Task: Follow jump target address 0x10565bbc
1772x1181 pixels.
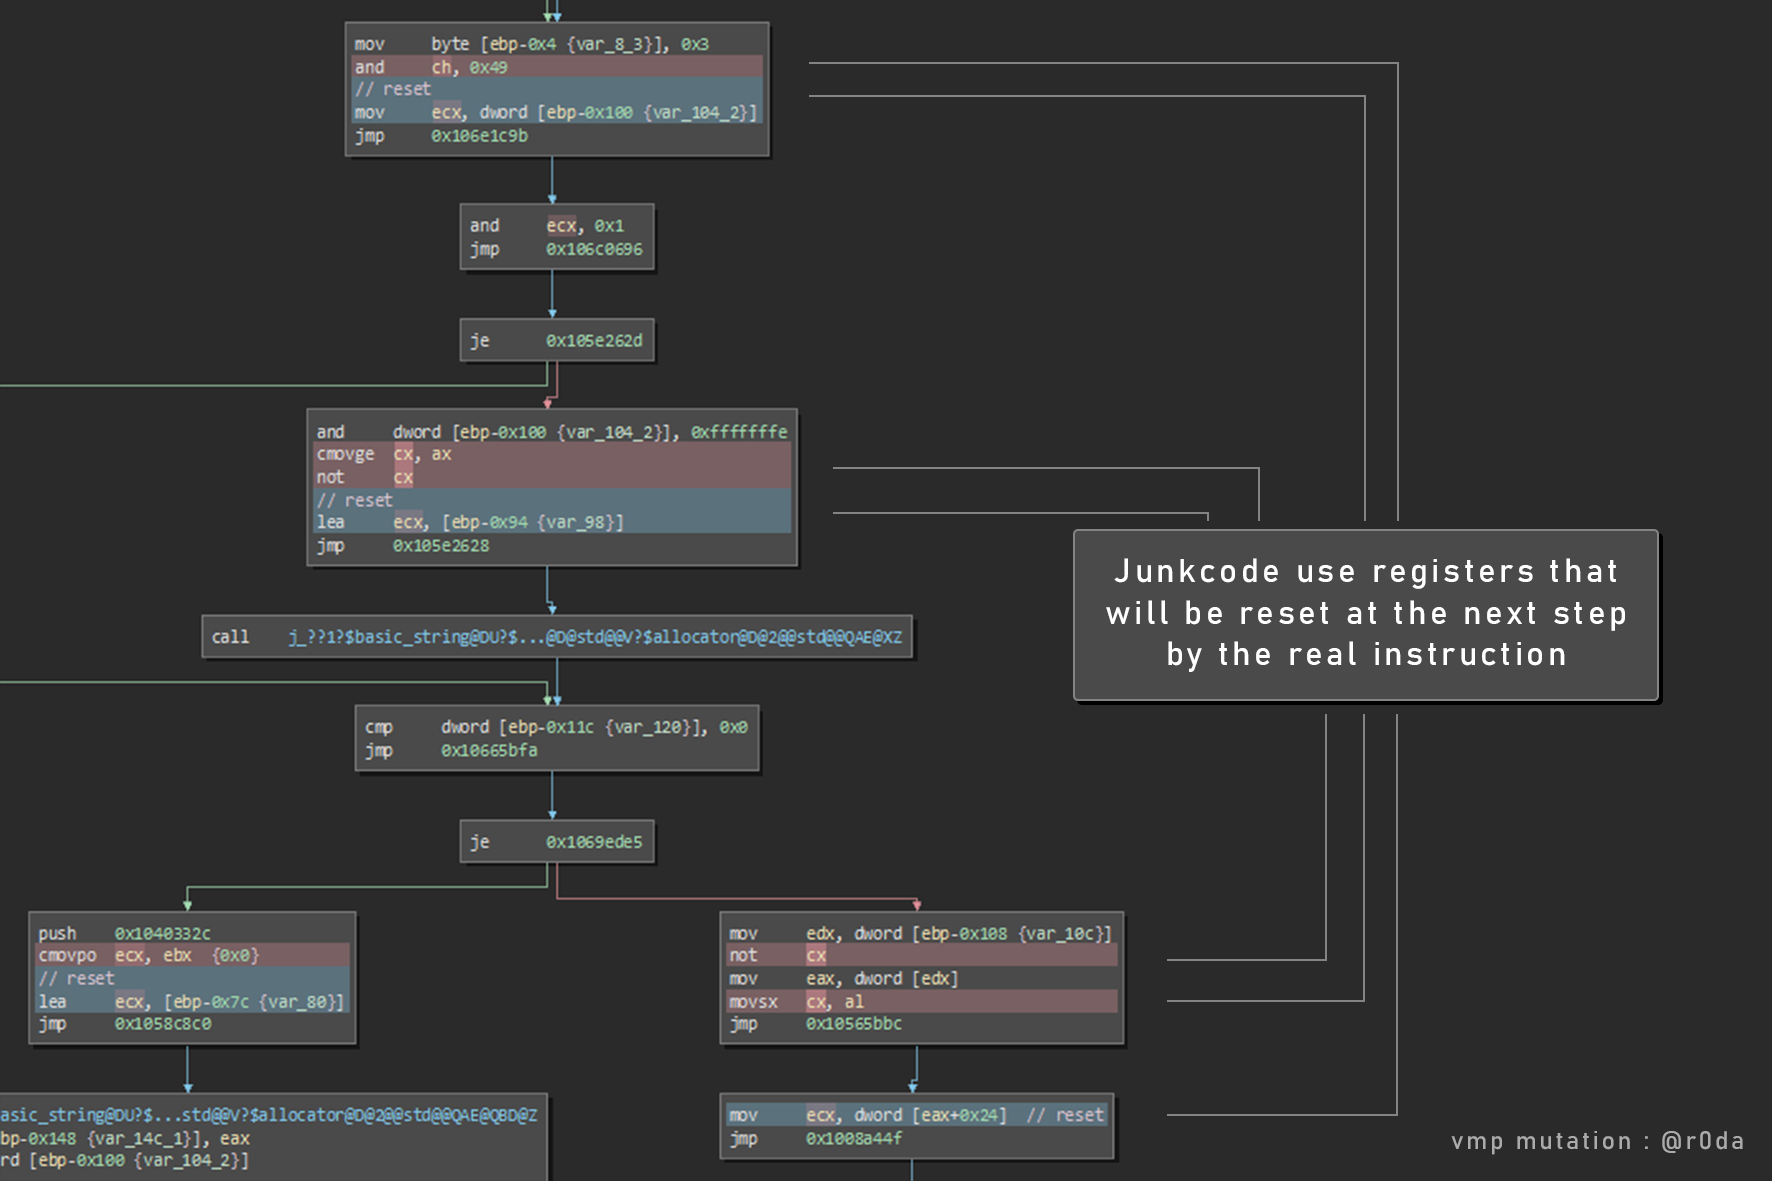Action: 854,1024
